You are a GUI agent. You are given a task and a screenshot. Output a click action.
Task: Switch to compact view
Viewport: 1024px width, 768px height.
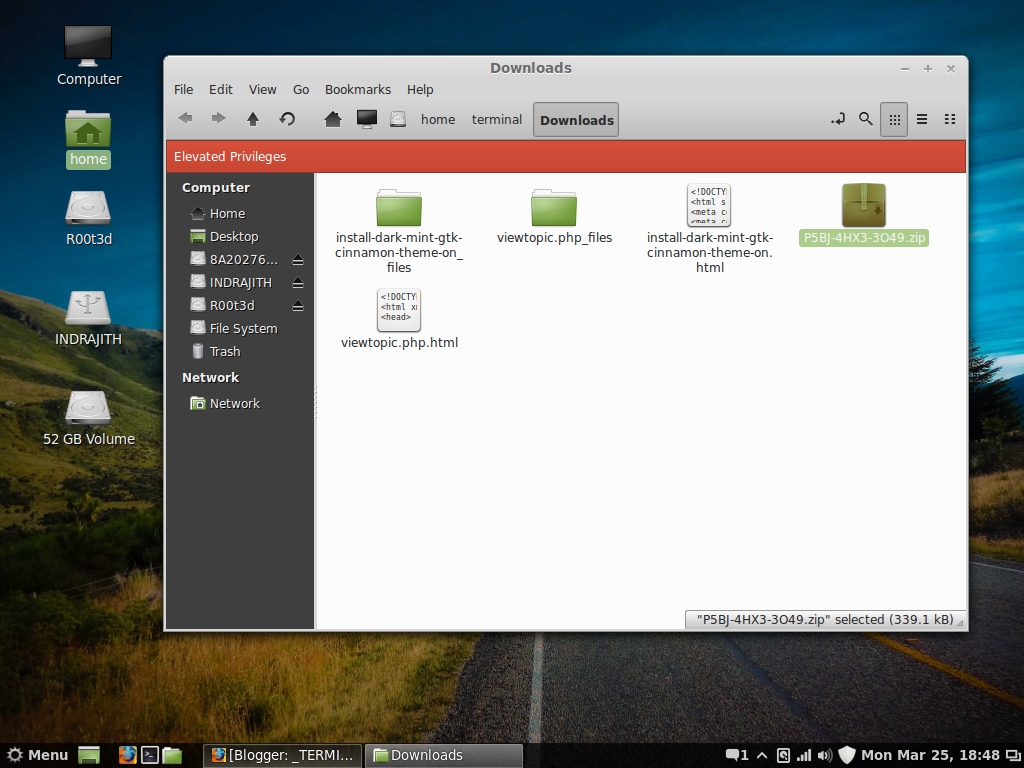click(949, 118)
